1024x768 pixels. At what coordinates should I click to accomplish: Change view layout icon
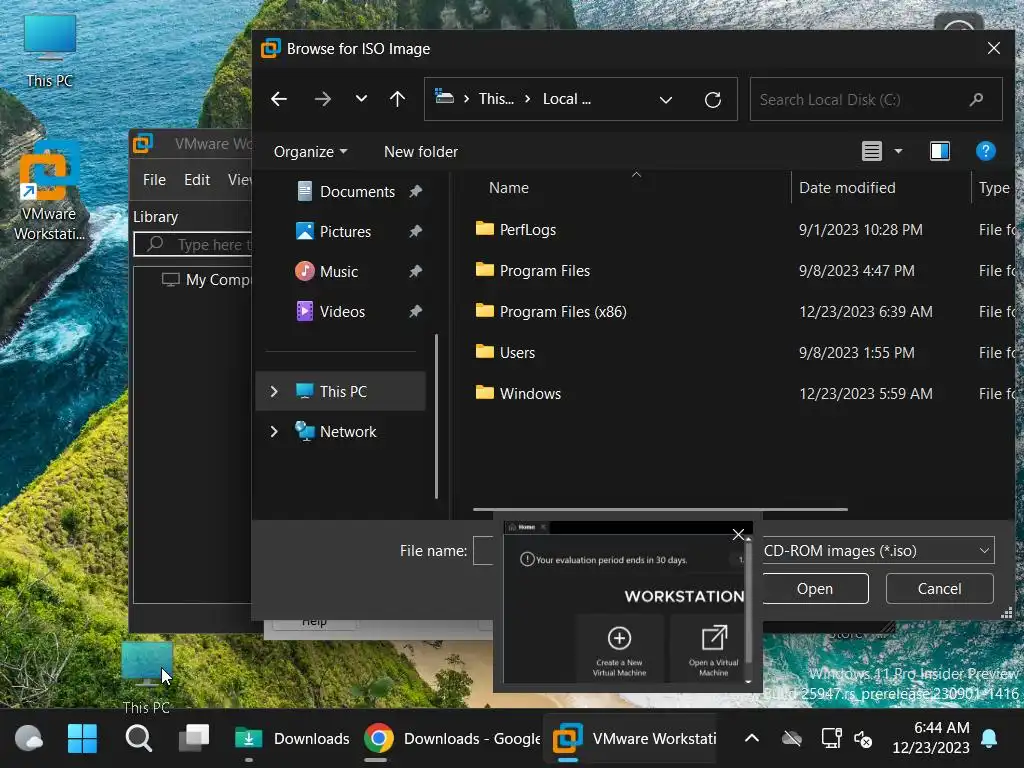(x=872, y=152)
